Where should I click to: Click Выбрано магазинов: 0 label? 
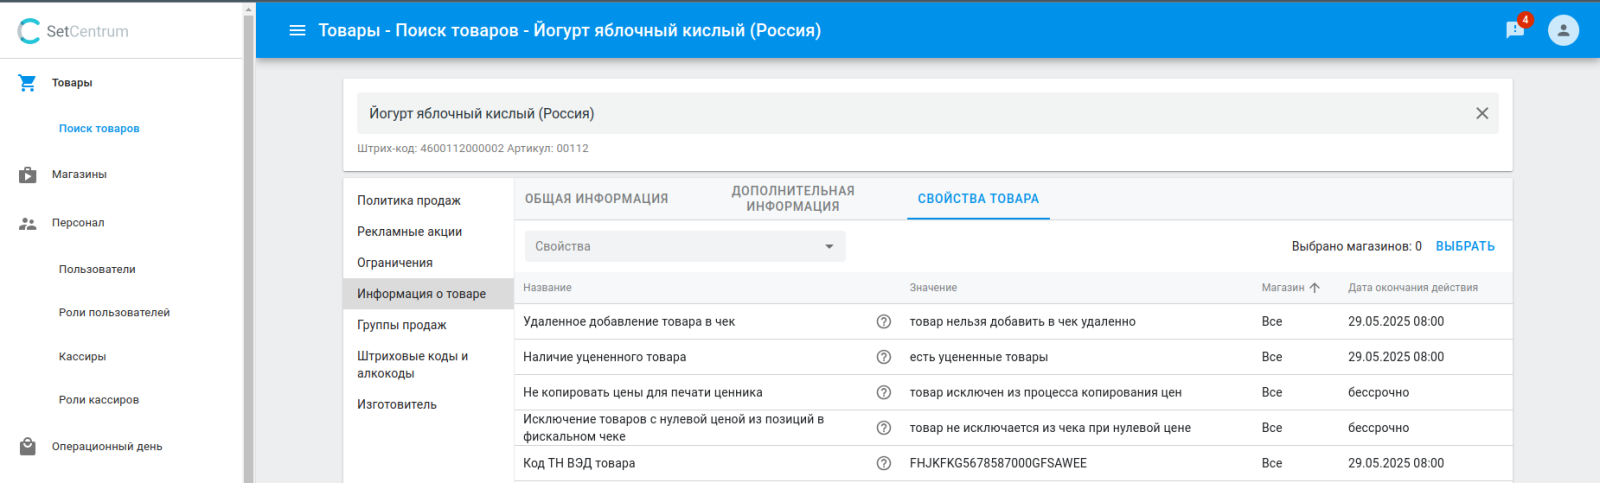pos(1356,246)
